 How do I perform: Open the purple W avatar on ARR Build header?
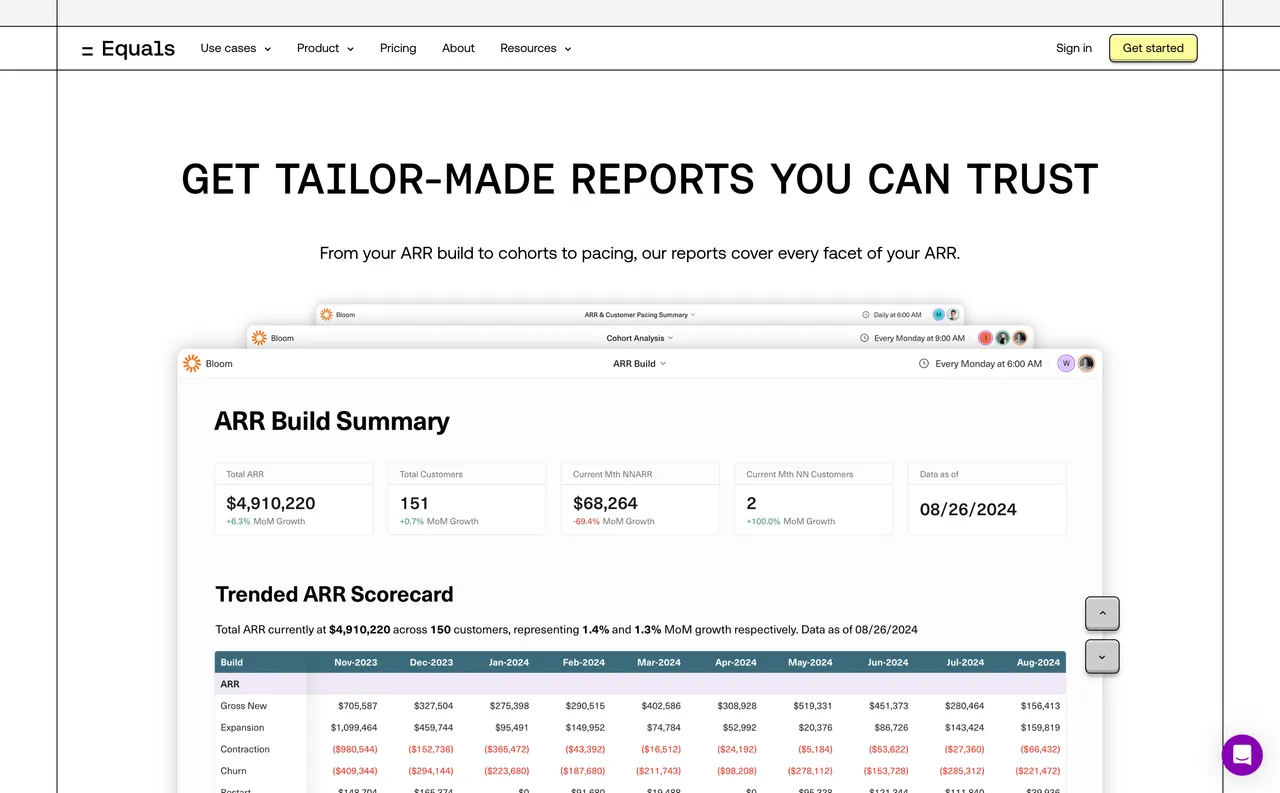coord(1066,363)
